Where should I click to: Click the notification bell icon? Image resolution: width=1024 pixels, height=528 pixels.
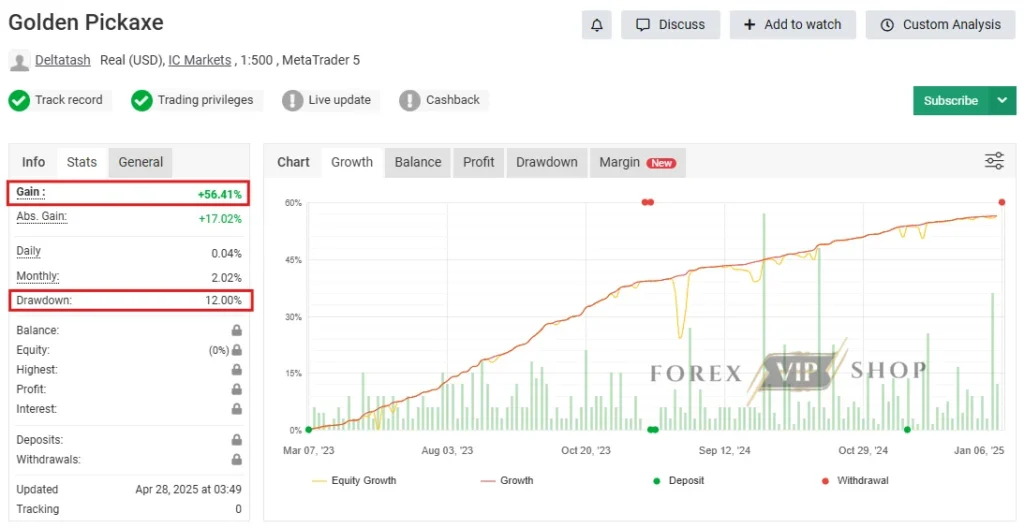[596, 25]
